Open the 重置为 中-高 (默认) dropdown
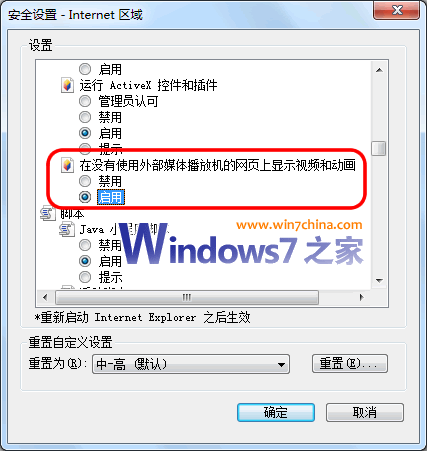The image size is (427, 451). tap(191, 364)
